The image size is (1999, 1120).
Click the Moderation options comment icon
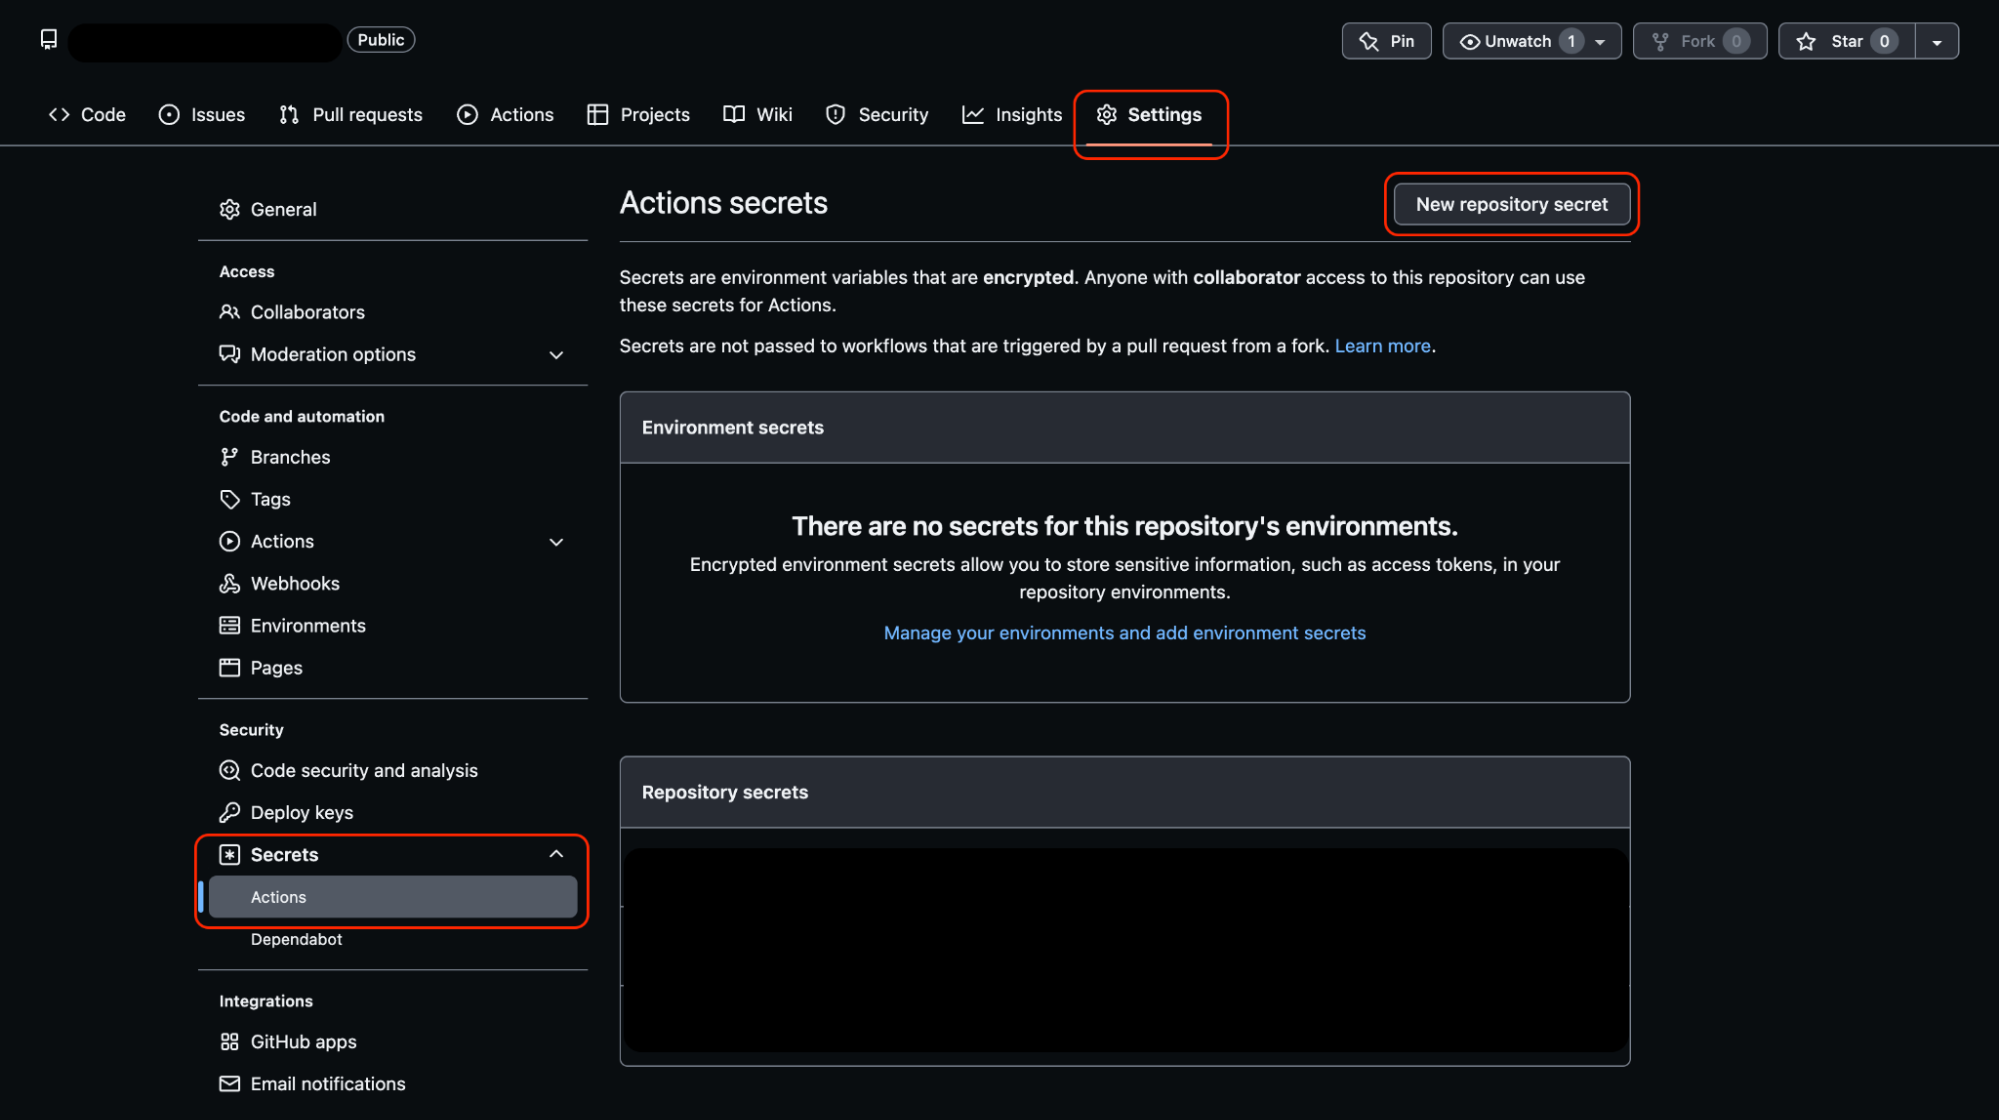click(x=230, y=354)
